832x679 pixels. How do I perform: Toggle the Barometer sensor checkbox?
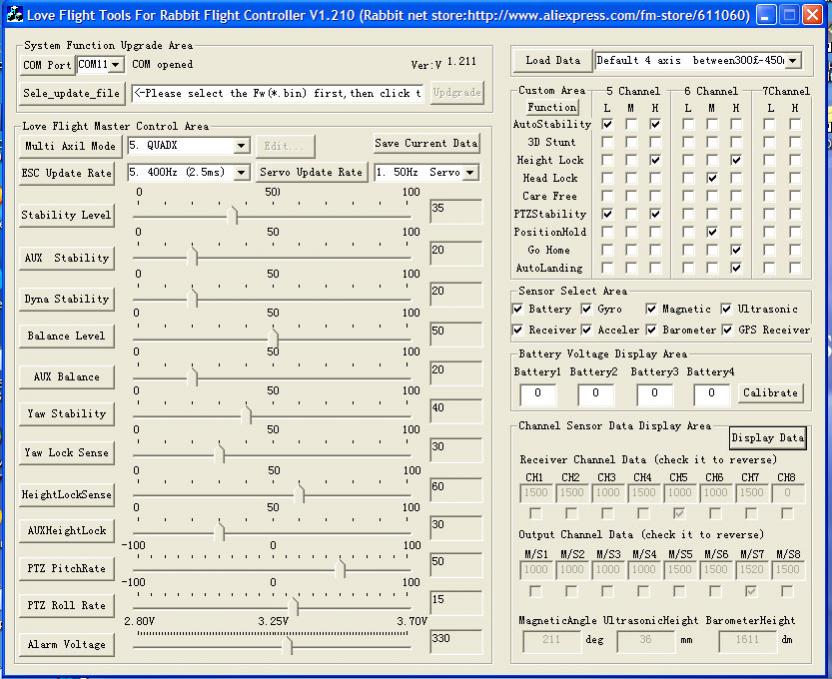(651, 330)
